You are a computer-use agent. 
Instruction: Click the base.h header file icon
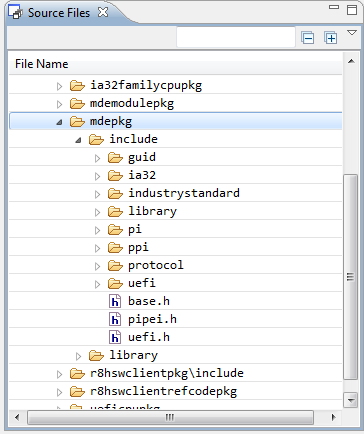pyautogui.click(x=115, y=301)
